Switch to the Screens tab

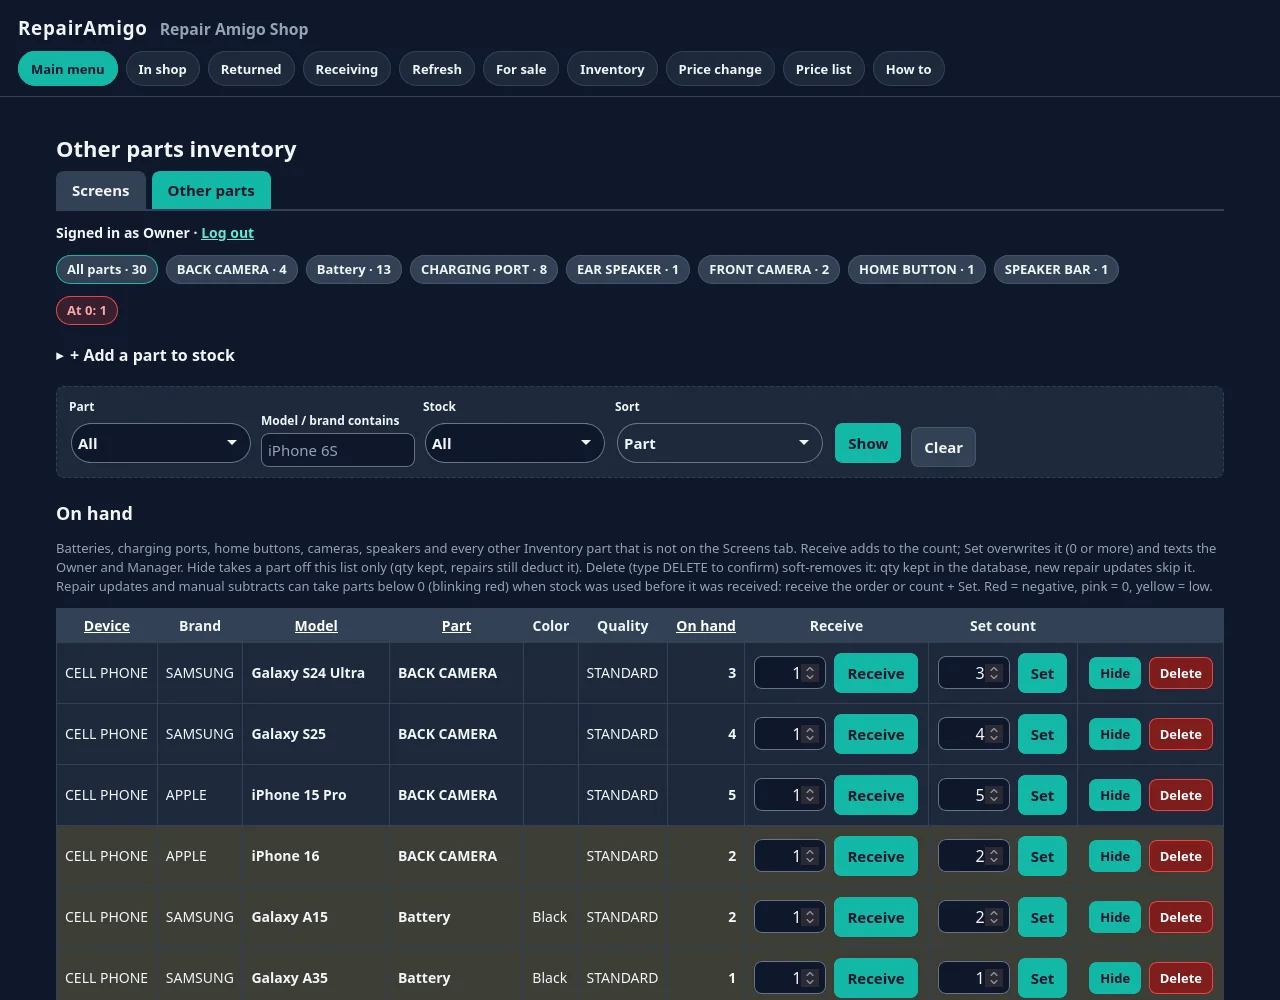(x=101, y=191)
